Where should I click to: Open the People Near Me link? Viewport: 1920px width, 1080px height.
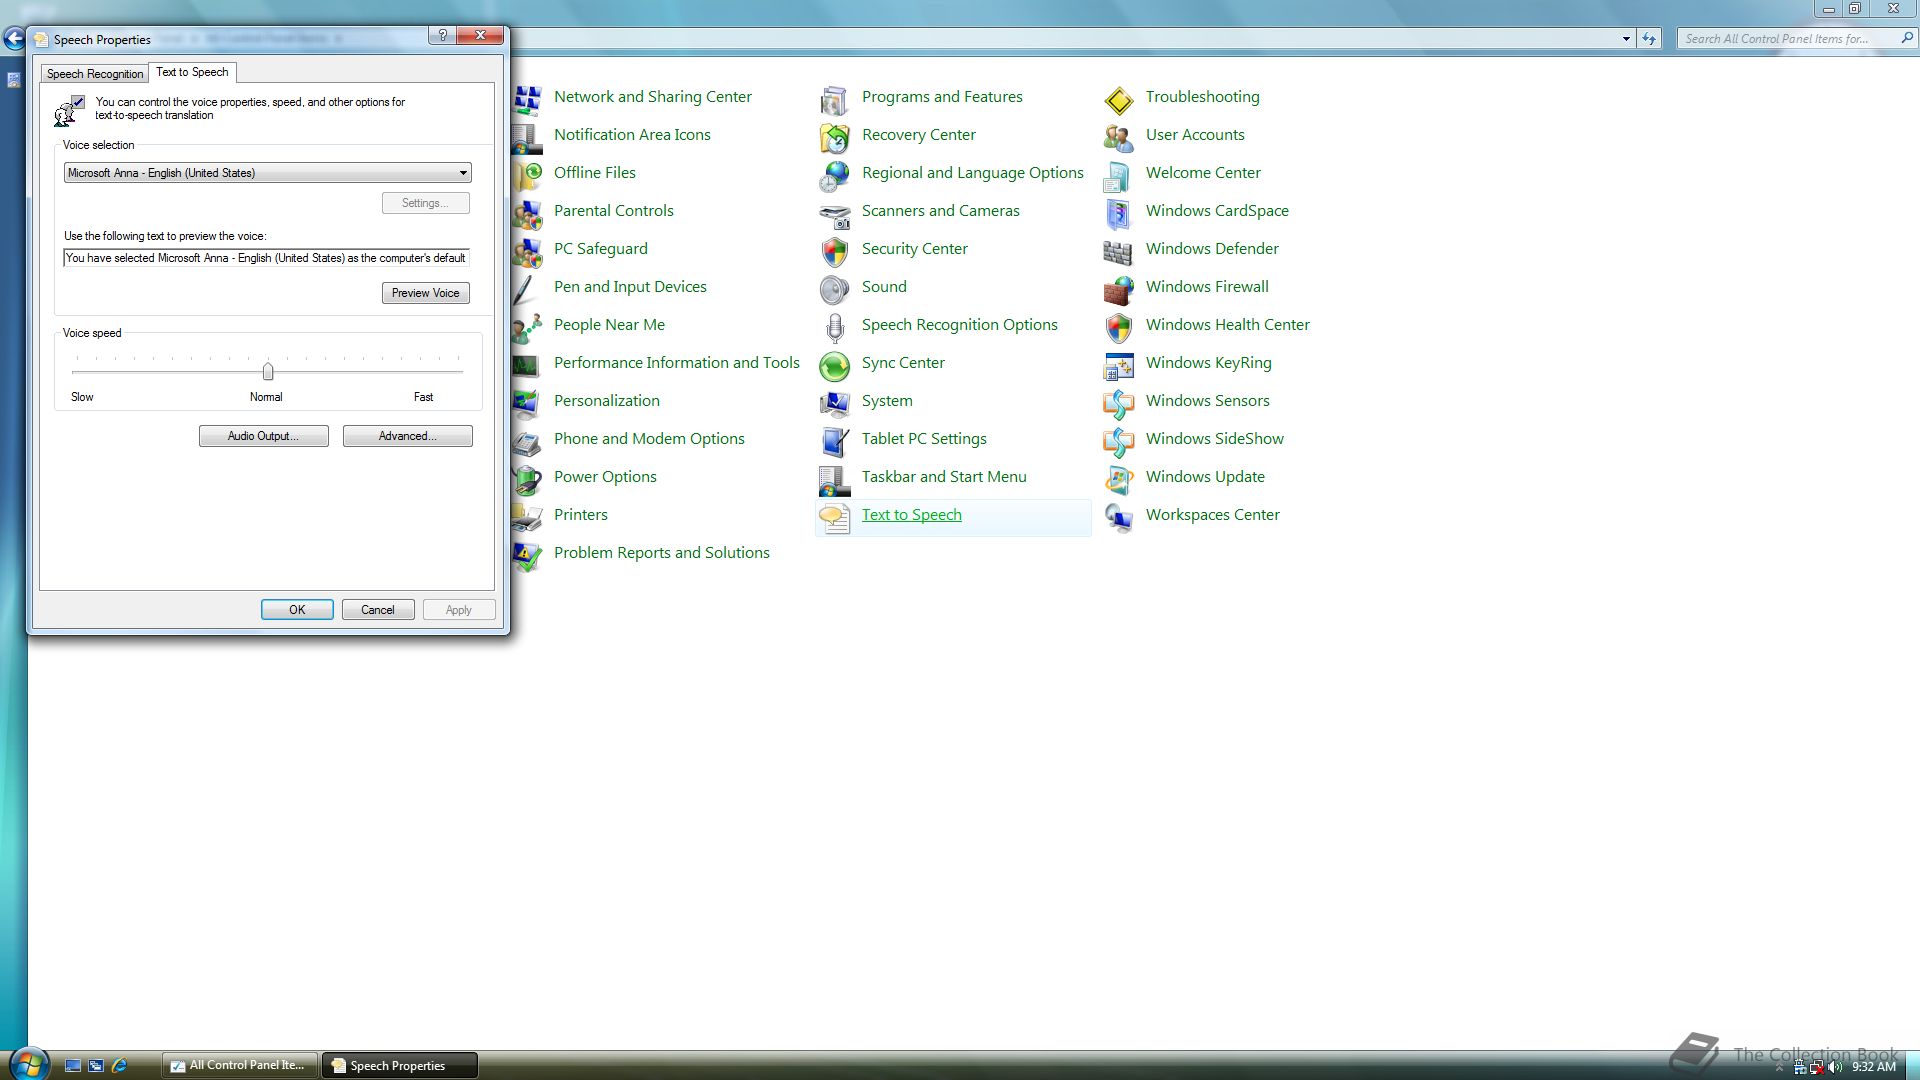(609, 325)
